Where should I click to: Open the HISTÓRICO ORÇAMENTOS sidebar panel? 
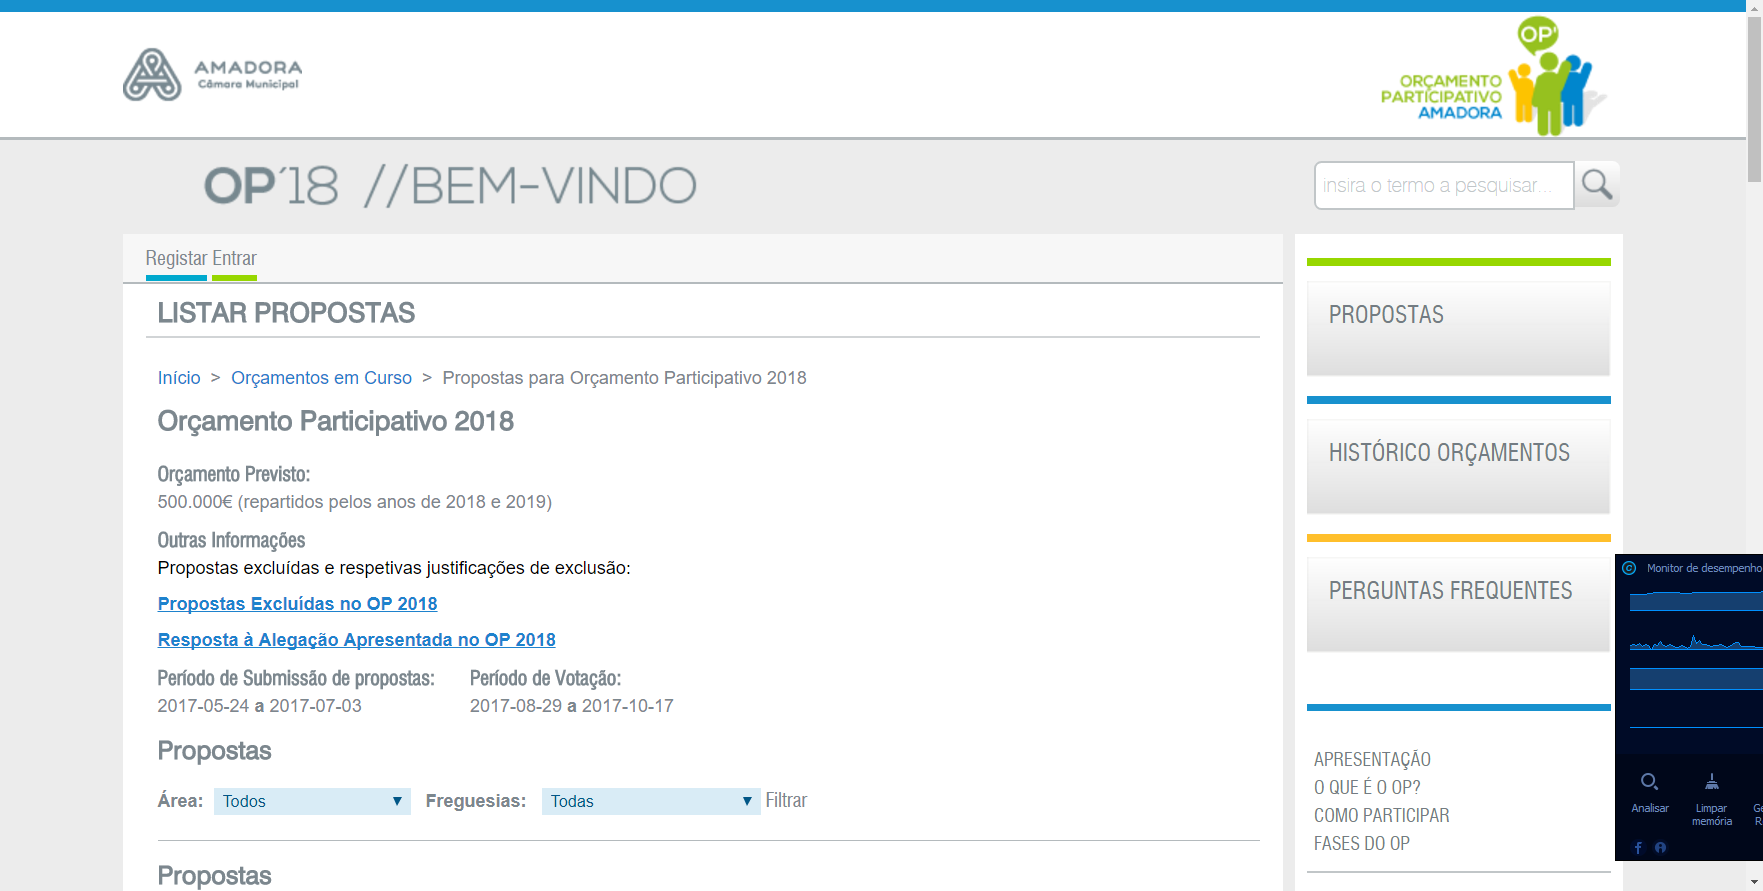(x=1458, y=465)
